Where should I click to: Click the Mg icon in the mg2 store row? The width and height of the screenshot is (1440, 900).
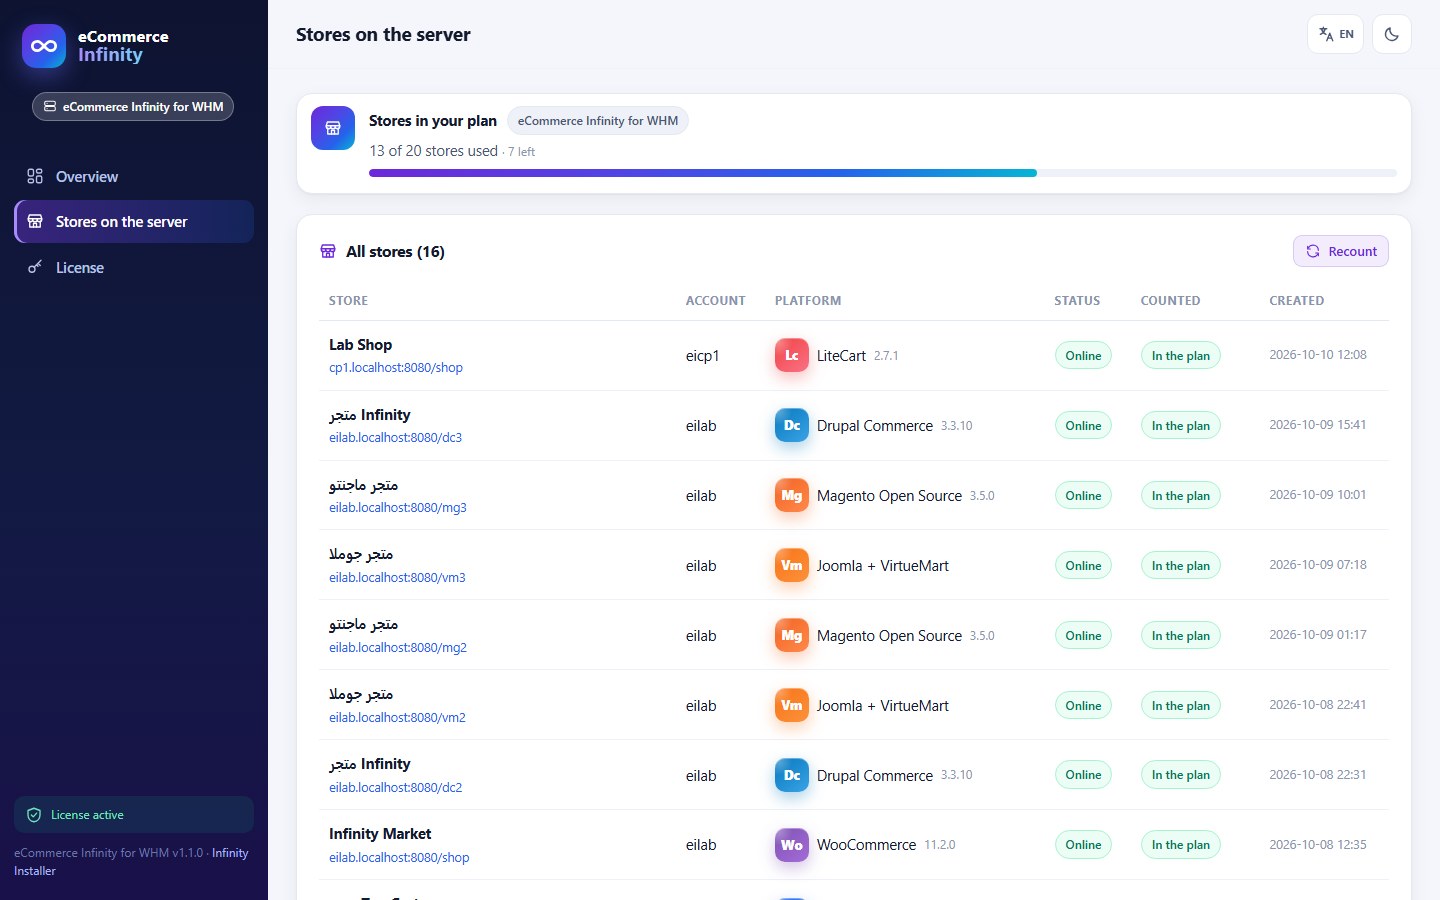click(791, 635)
